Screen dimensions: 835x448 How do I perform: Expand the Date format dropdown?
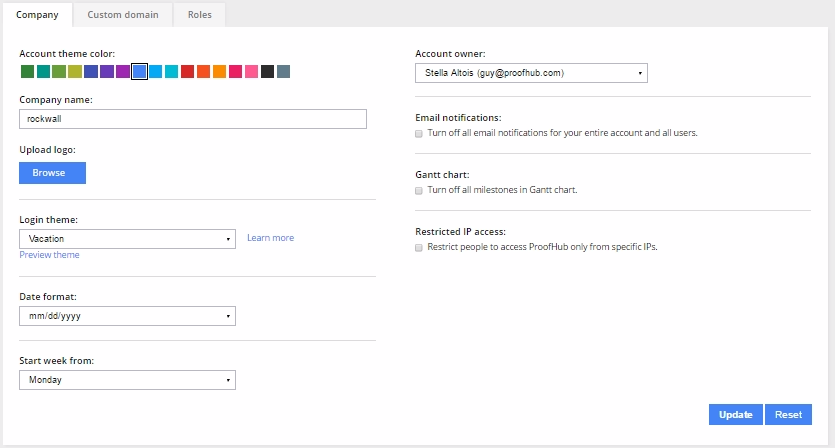click(x=127, y=316)
